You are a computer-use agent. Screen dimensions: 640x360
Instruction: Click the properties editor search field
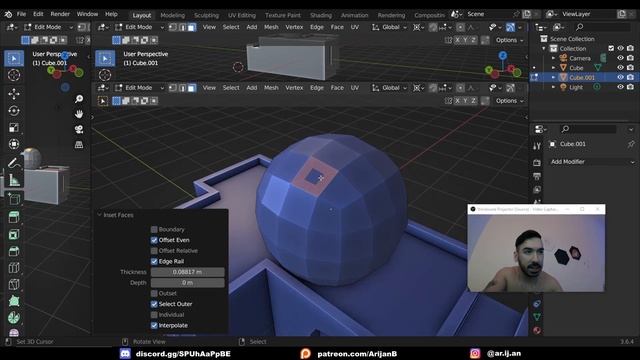pyautogui.click(x=588, y=129)
